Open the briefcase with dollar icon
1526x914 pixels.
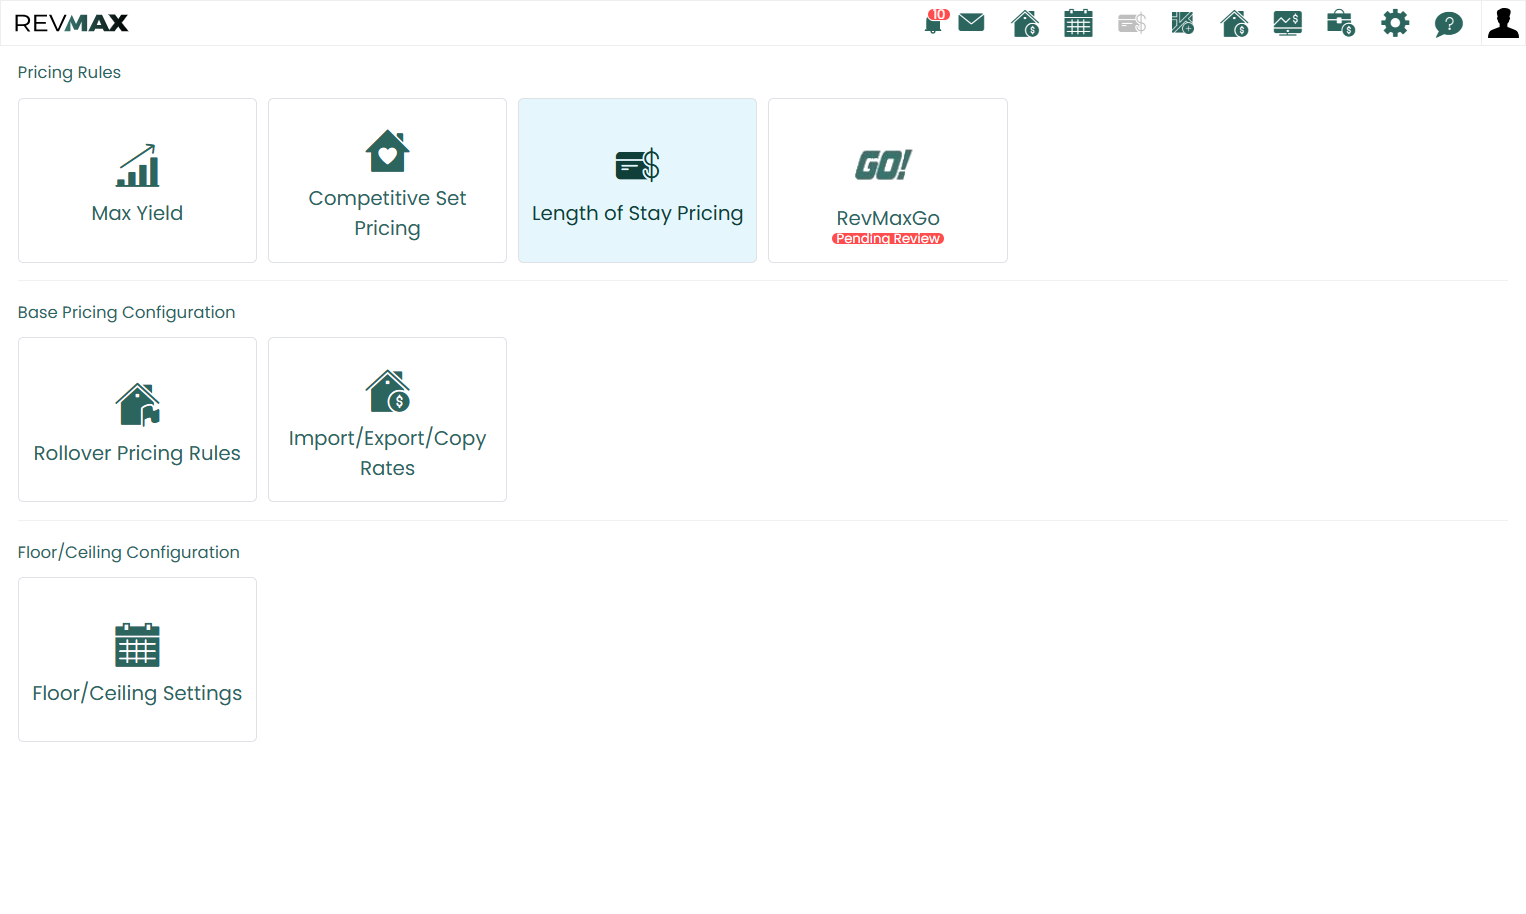[1341, 23]
